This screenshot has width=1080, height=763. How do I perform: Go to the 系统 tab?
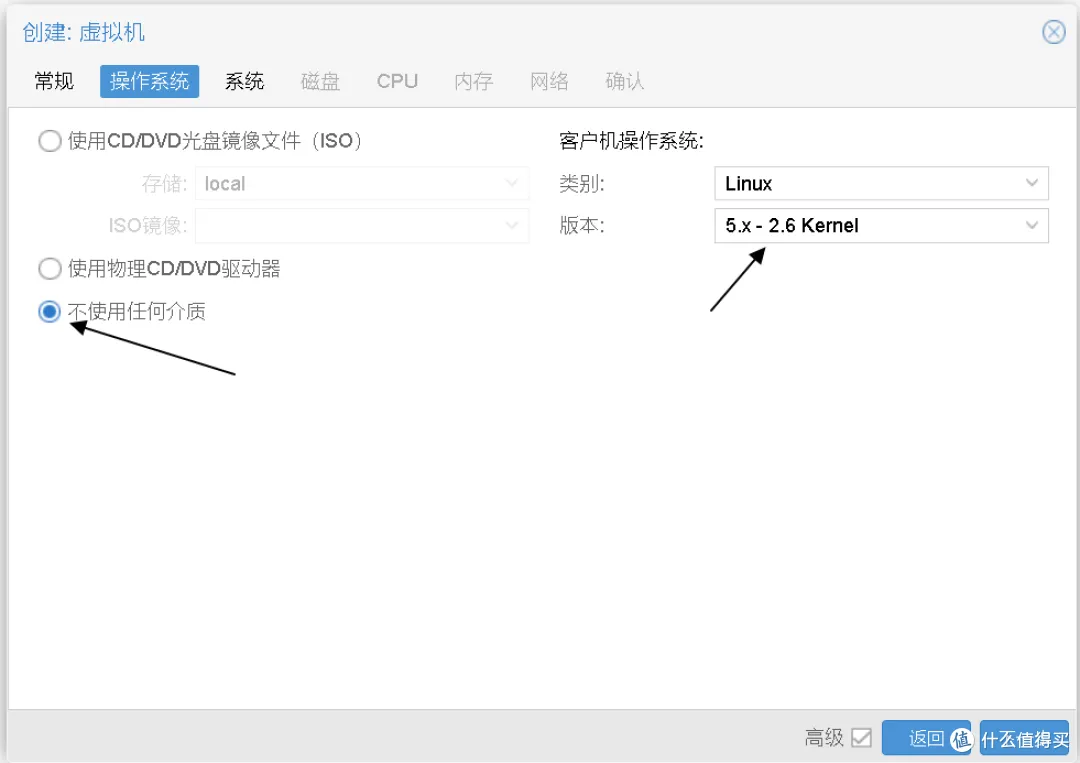click(244, 82)
